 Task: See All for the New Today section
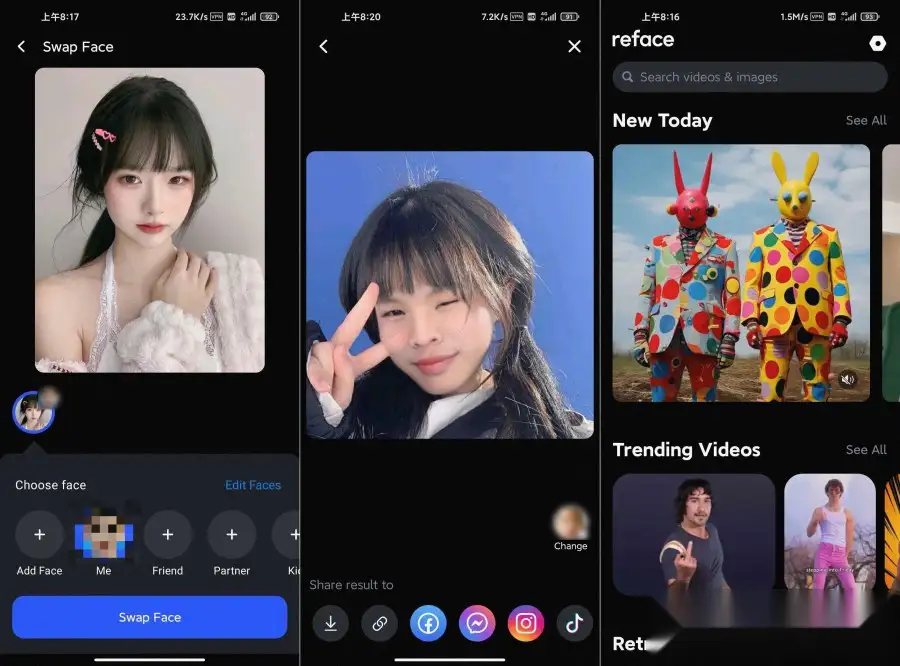[865, 120]
